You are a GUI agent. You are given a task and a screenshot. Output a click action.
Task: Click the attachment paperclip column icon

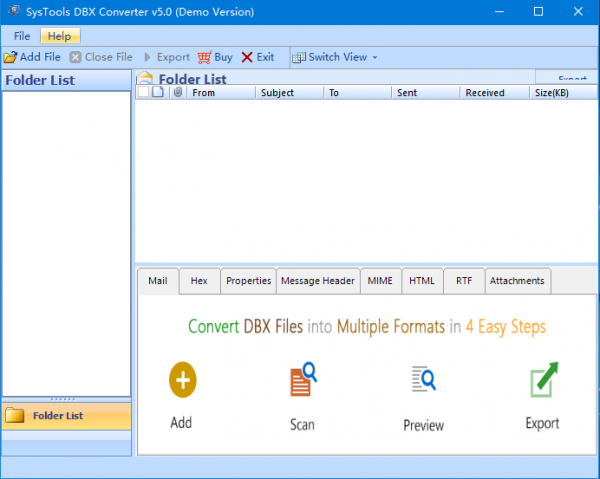178,92
